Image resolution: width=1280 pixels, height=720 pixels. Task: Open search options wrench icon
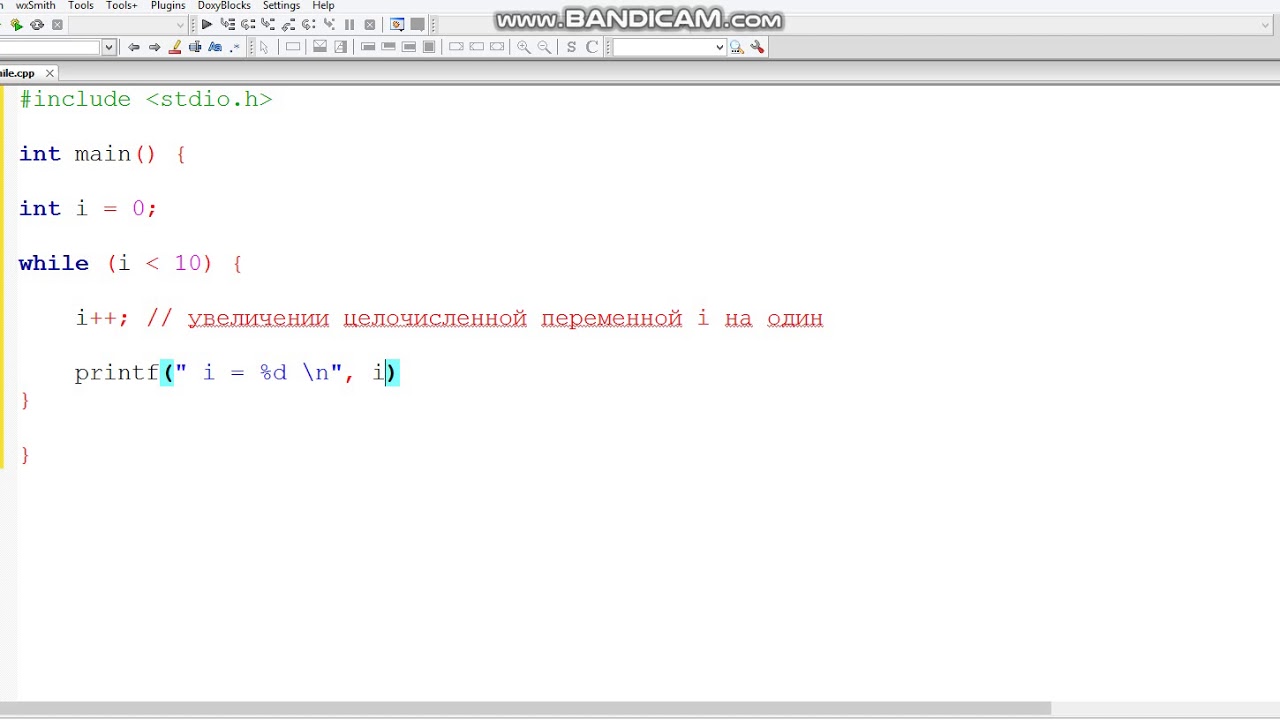757,47
